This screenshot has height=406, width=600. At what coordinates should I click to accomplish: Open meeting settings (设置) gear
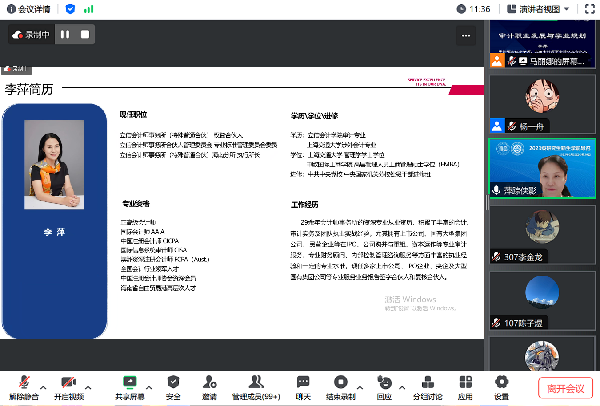click(x=501, y=384)
